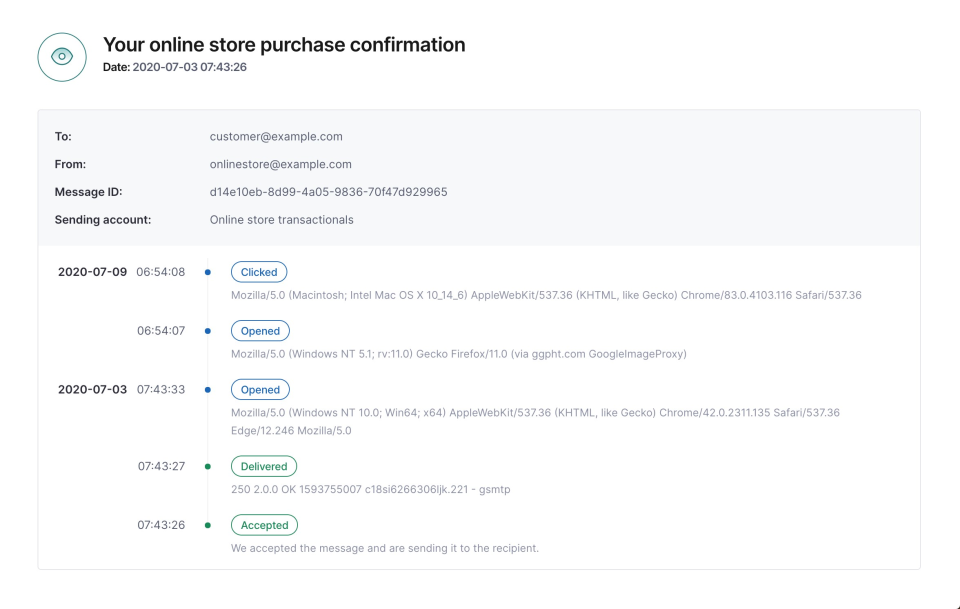960x609 pixels.
Task: Click recipient address customer@example.com
Action: coord(276,136)
